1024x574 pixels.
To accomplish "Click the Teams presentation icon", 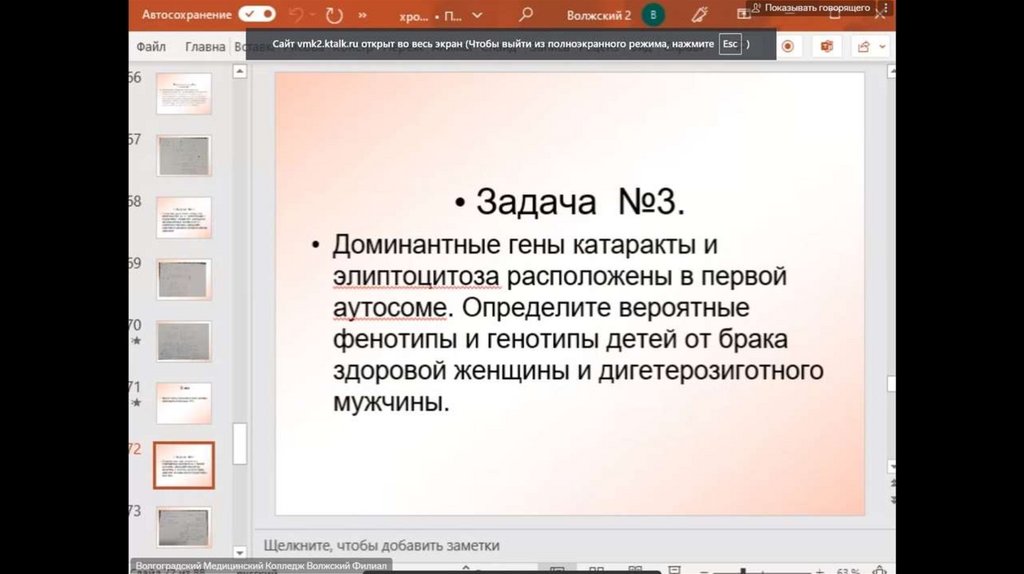I will coord(826,46).
